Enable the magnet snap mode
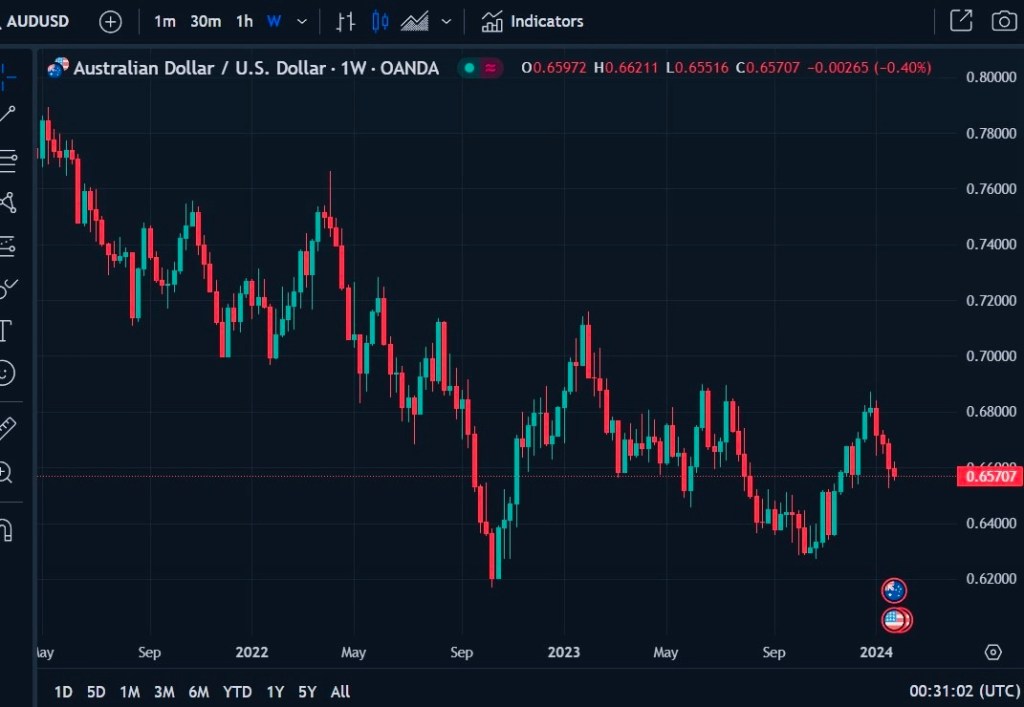This screenshot has height=707, width=1024. [x=6, y=529]
